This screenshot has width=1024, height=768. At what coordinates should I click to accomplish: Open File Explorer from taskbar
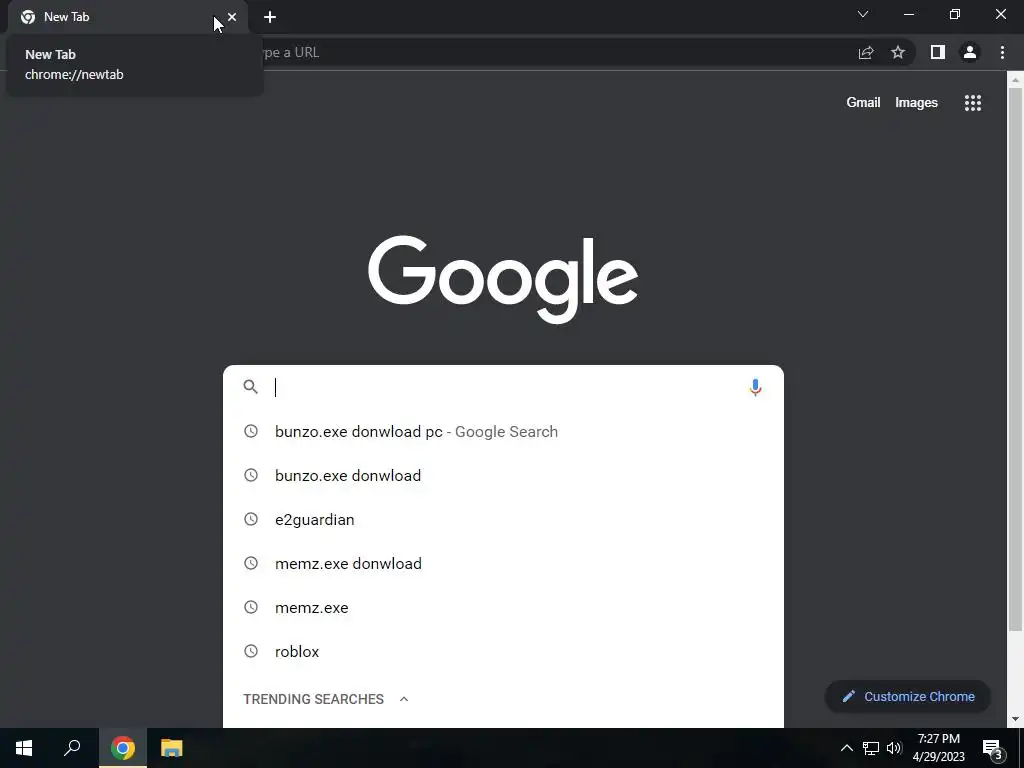click(172, 748)
